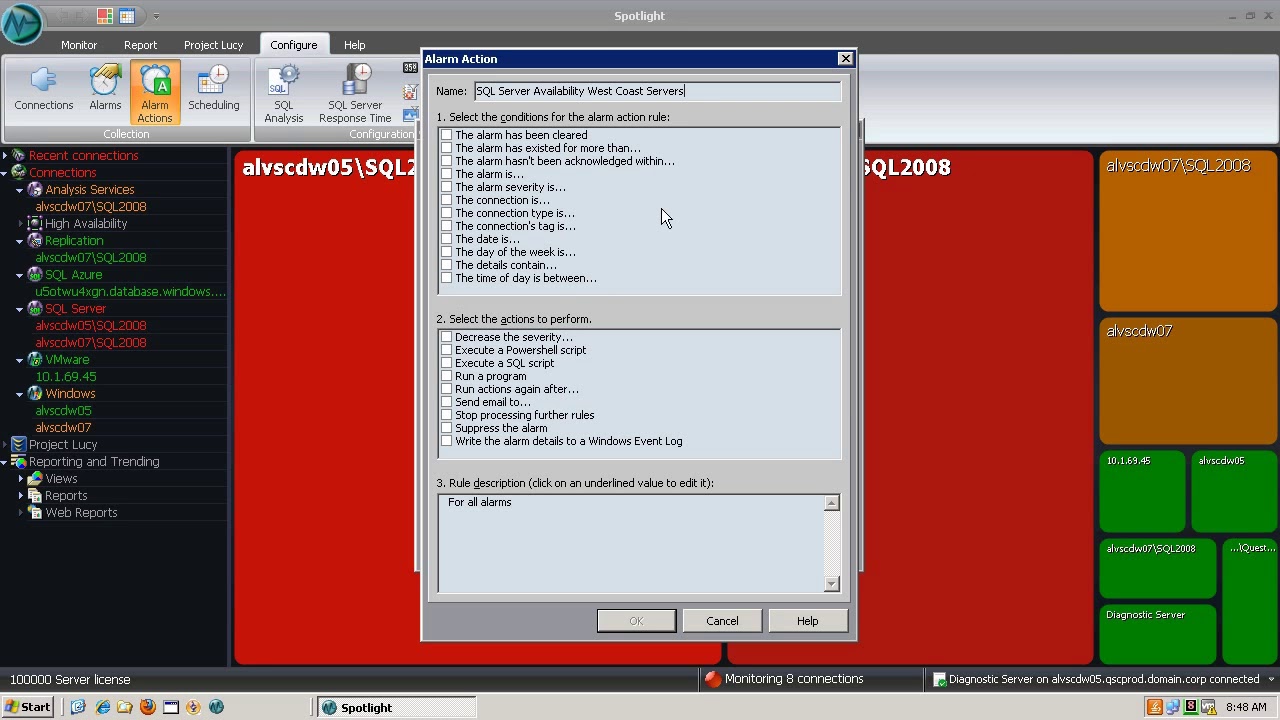Click the small 359 counter icon in the ribbon

410,68
